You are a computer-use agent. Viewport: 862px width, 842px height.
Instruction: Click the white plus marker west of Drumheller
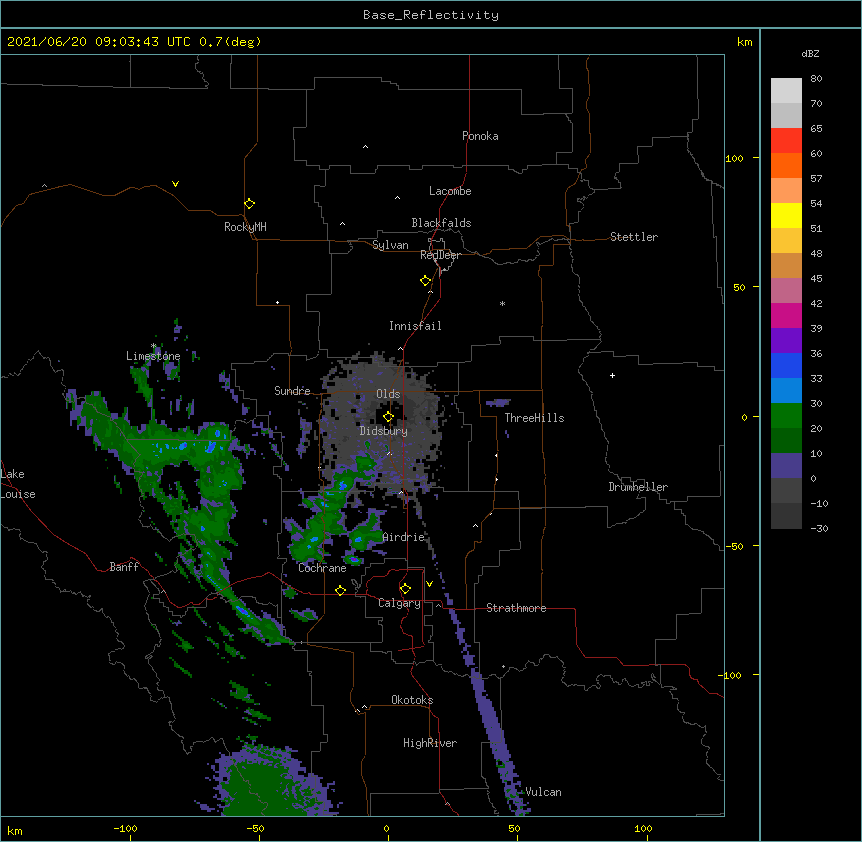click(x=612, y=375)
